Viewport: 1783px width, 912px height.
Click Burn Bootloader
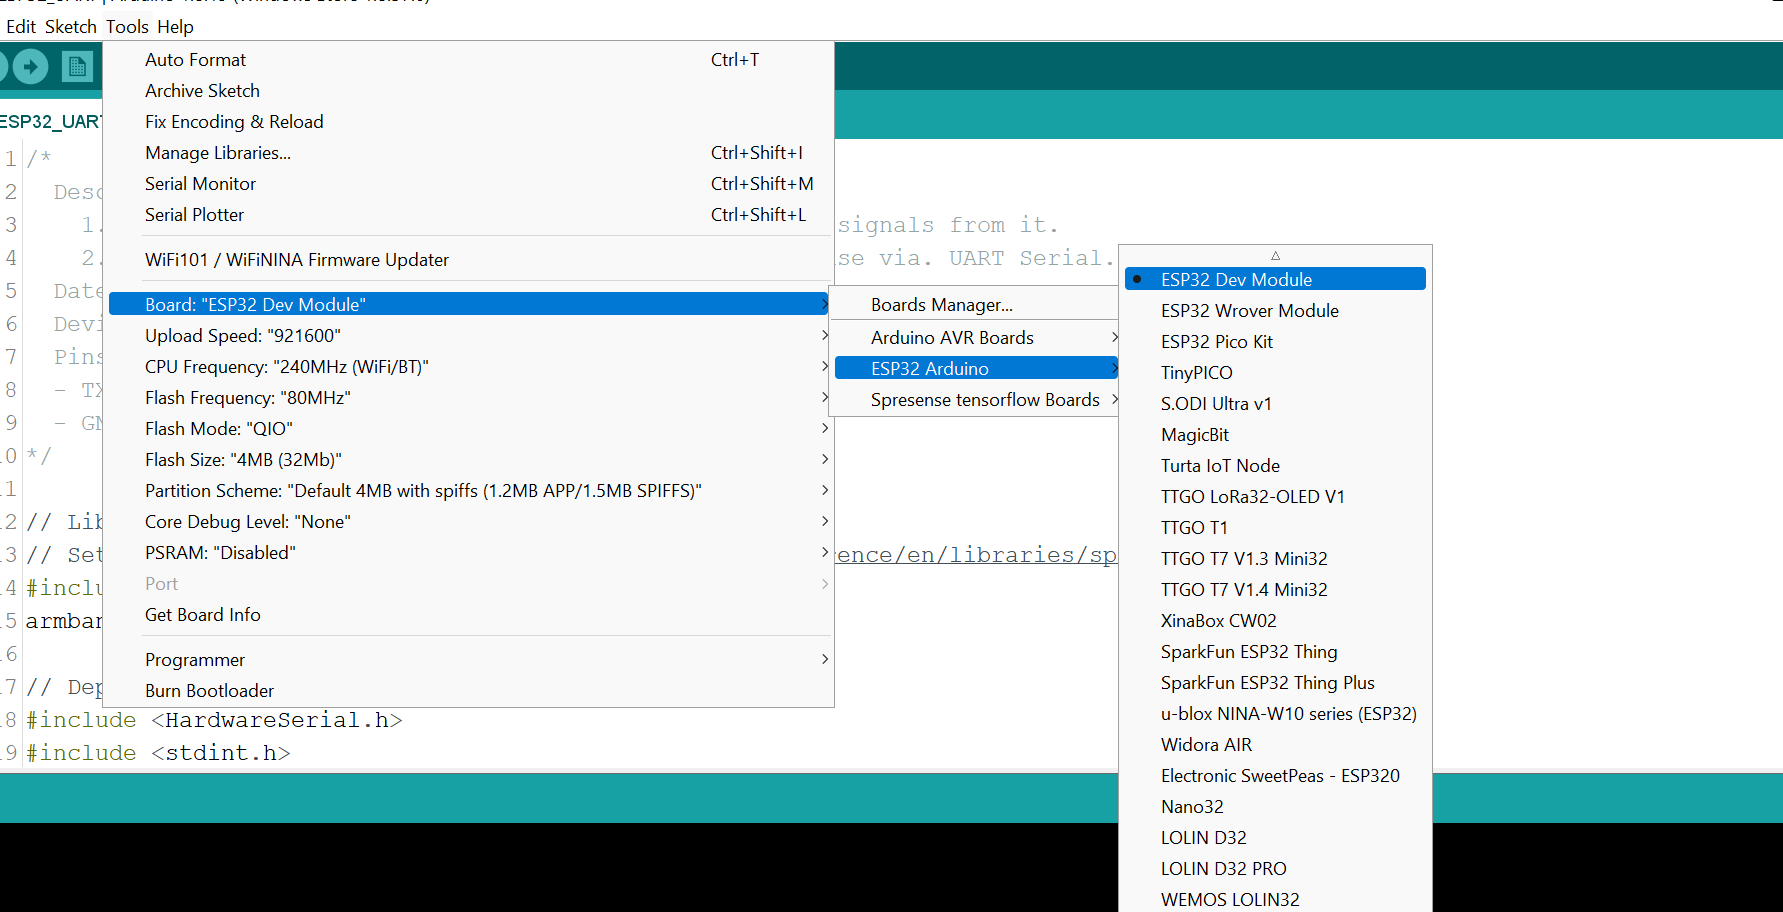tap(209, 690)
